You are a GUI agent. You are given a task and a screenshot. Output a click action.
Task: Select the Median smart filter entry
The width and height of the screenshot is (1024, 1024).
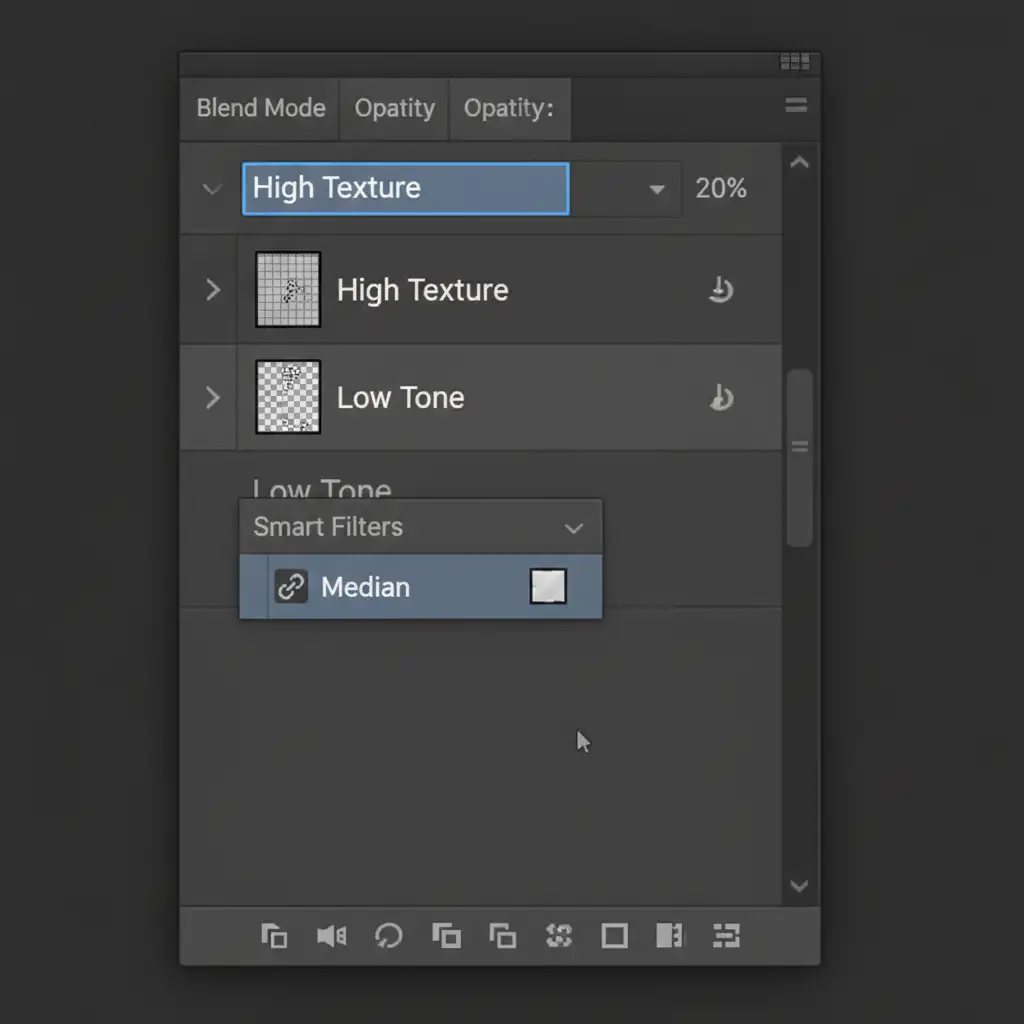[366, 587]
